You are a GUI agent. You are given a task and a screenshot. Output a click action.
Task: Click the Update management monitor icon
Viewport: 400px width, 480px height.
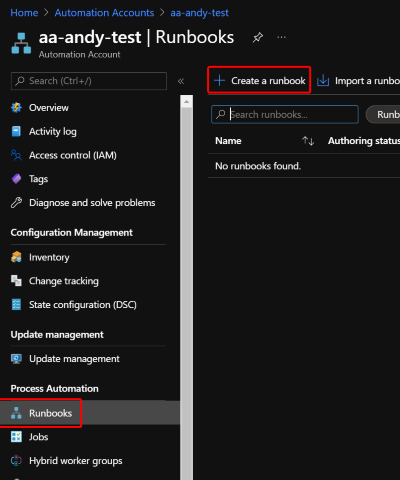click(16, 359)
